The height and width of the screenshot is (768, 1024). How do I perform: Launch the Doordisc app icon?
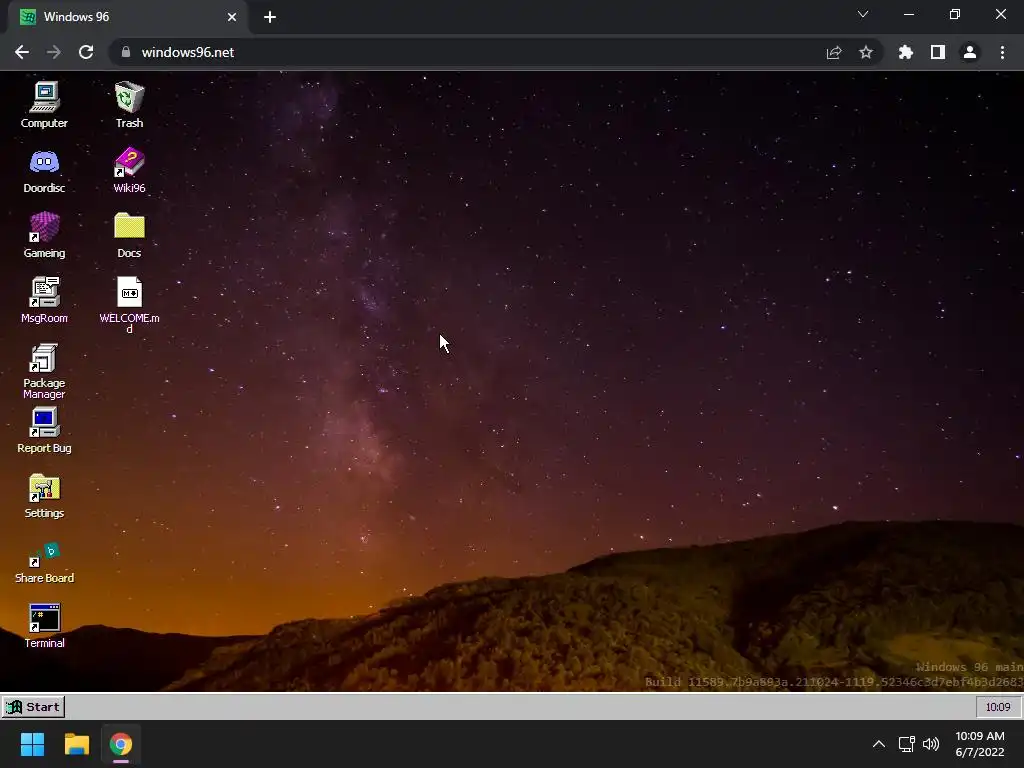pyautogui.click(x=44, y=170)
